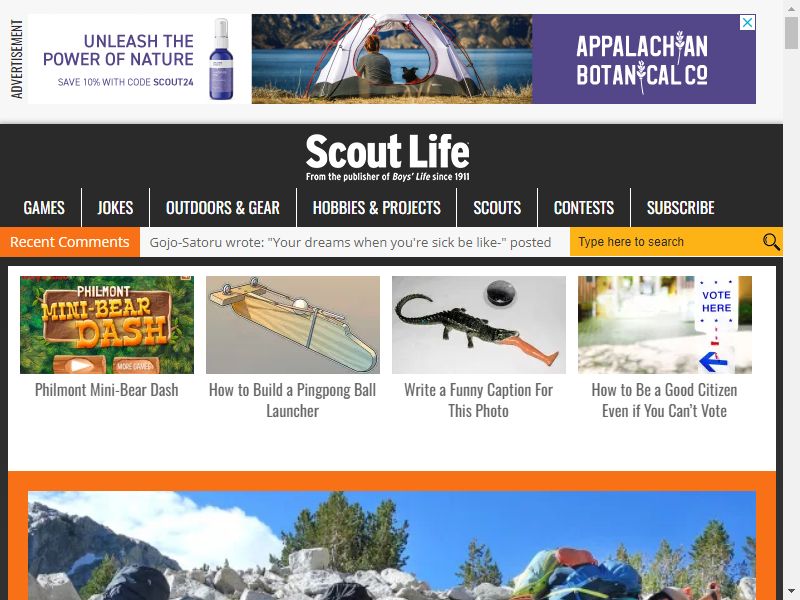Open the pingpong ball launcher thumbnail
The width and height of the screenshot is (800, 600).
pyautogui.click(x=293, y=325)
